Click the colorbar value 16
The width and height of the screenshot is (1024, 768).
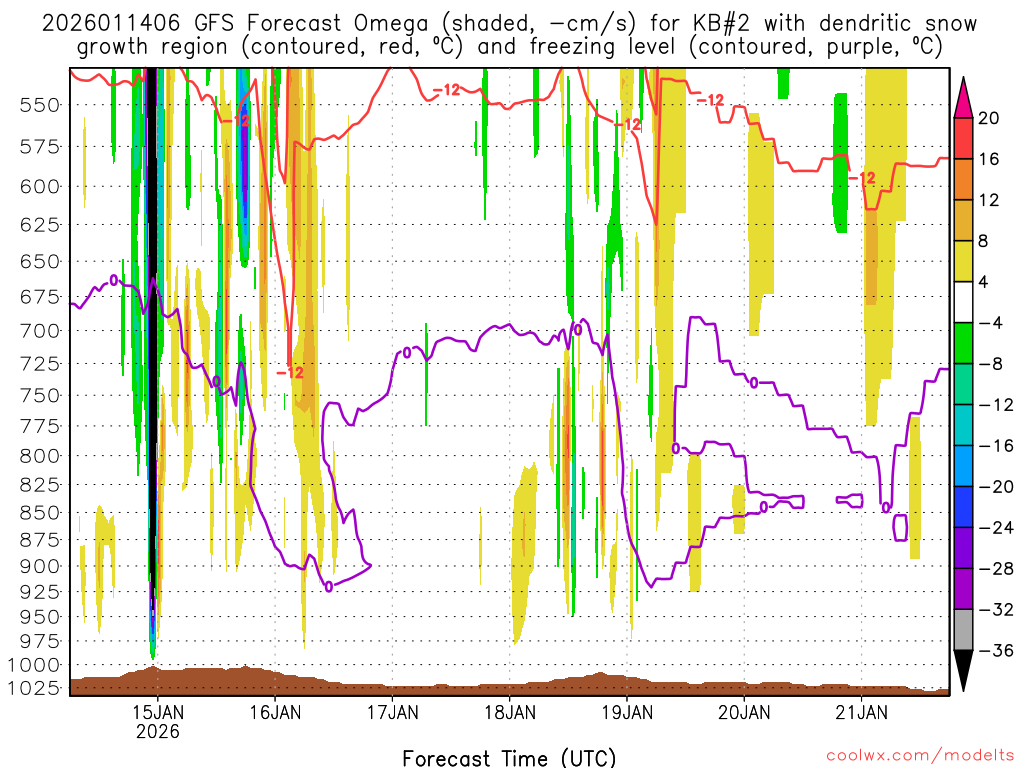[x=989, y=159]
